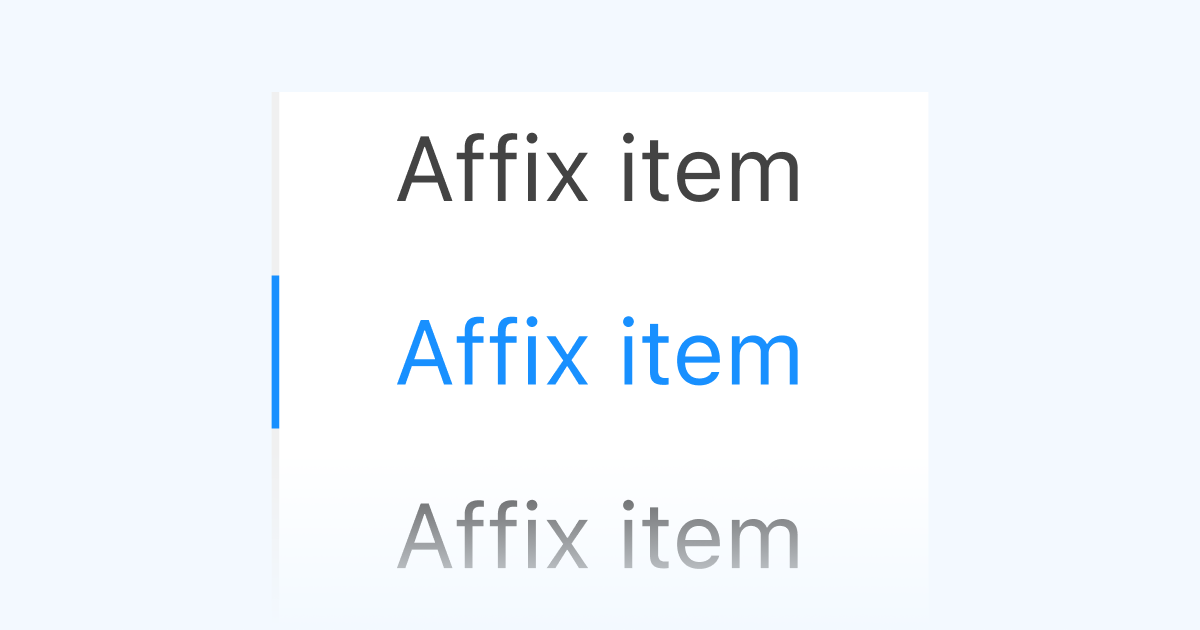Viewport: 1200px width, 630px height.
Task: Click the blue selection marker on the rail
Action: pyautogui.click(x=277, y=352)
